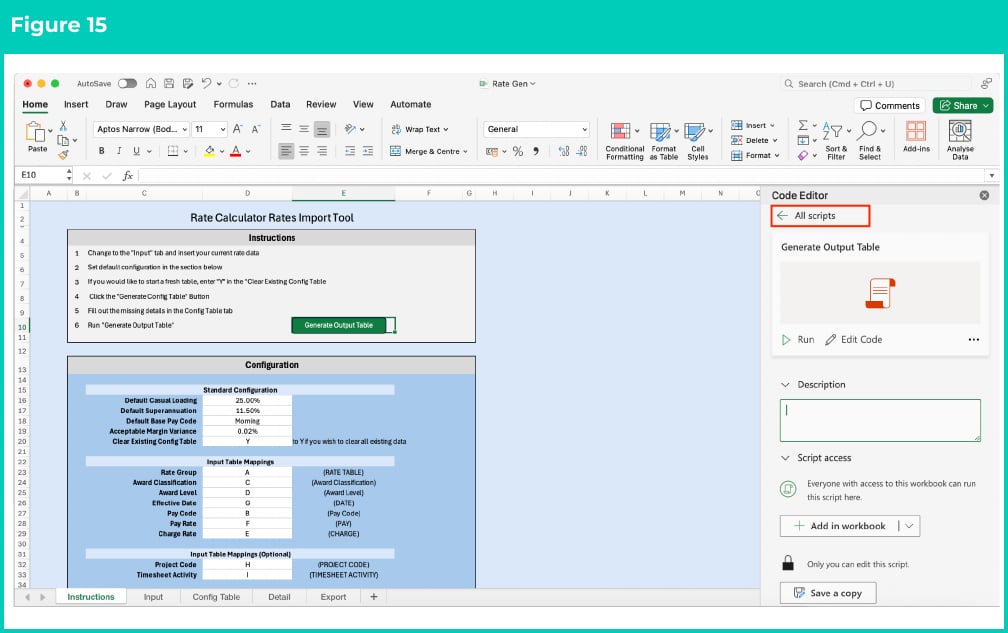Screen dimensions: 1008x633
Task: Apply percent style format
Action: coord(518,152)
